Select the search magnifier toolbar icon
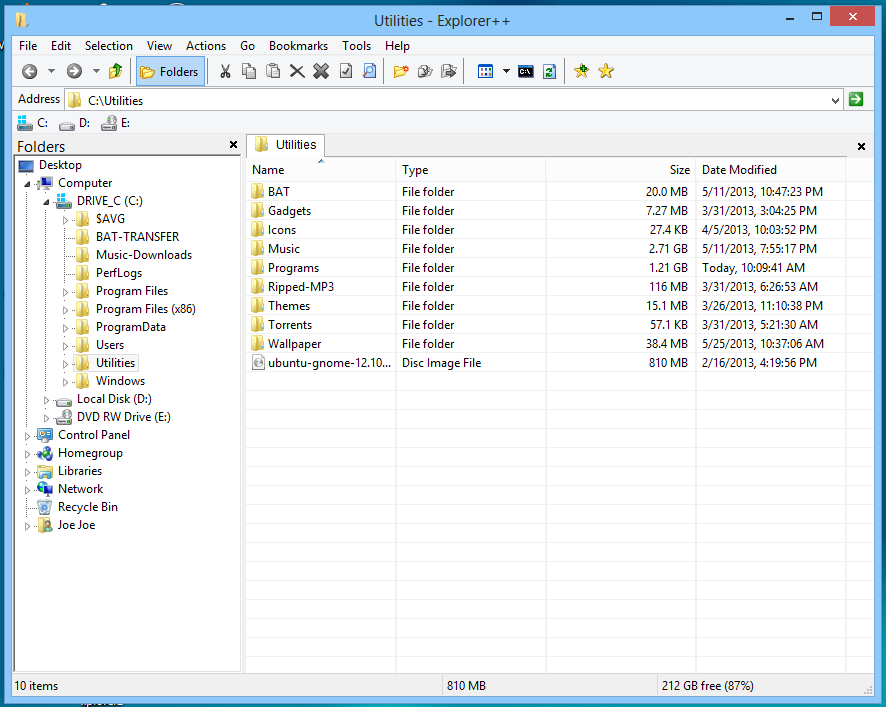This screenshot has height=707, width=886. [369, 71]
